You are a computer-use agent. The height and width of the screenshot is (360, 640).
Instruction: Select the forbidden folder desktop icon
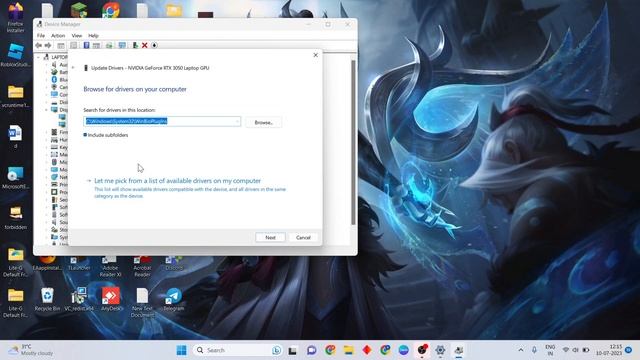click(16, 218)
